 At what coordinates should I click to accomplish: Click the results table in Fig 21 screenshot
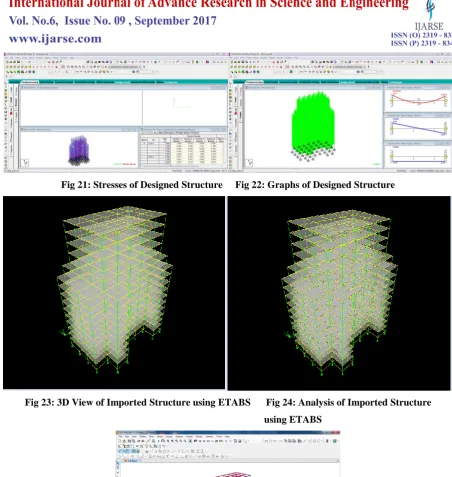coord(183,149)
